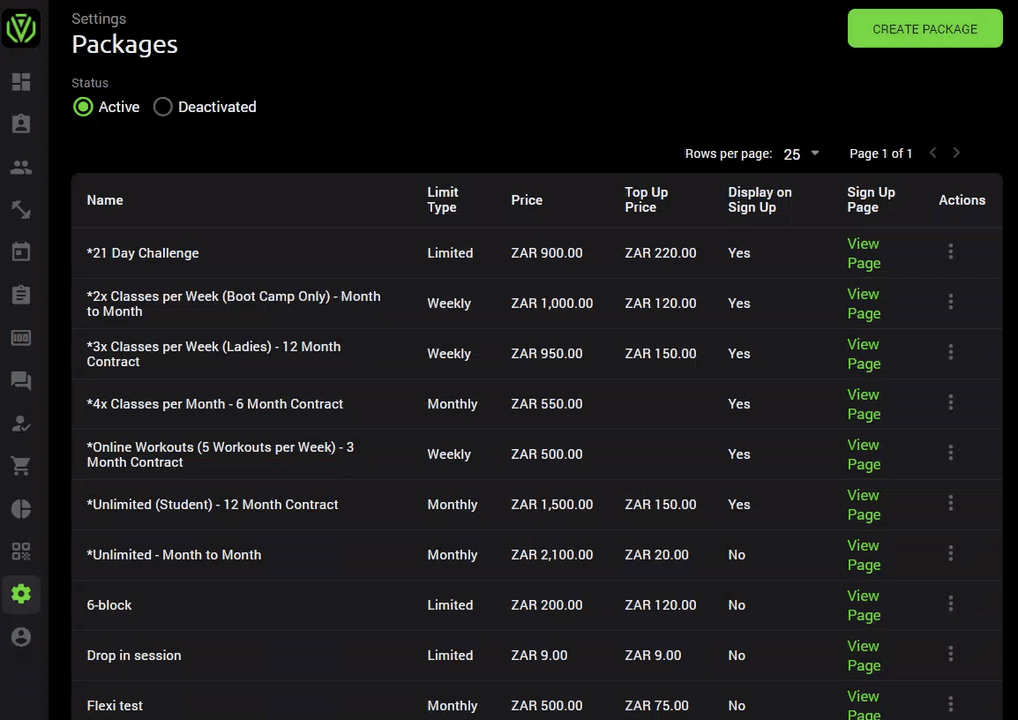The image size is (1018, 720).
Task: Open the members group icon in sidebar
Action: pos(21,168)
